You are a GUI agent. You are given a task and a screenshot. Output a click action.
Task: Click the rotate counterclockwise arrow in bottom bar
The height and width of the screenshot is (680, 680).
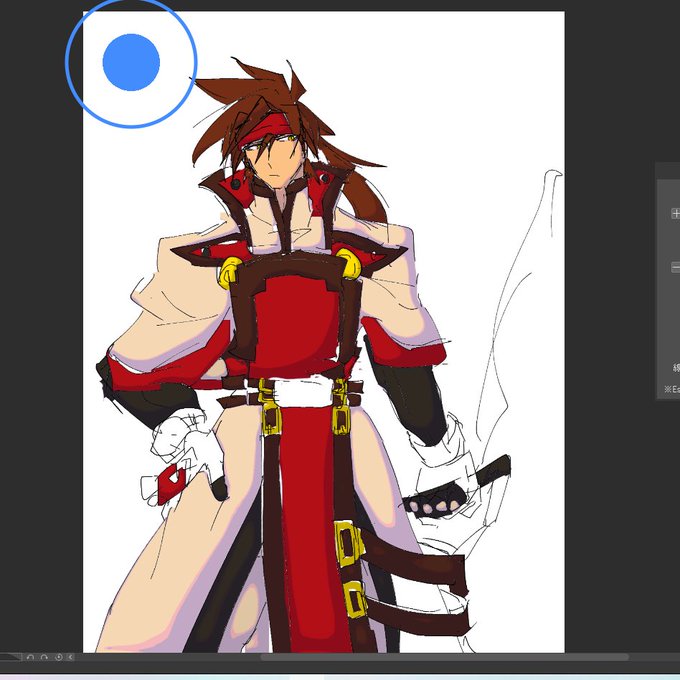[x=30, y=657]
